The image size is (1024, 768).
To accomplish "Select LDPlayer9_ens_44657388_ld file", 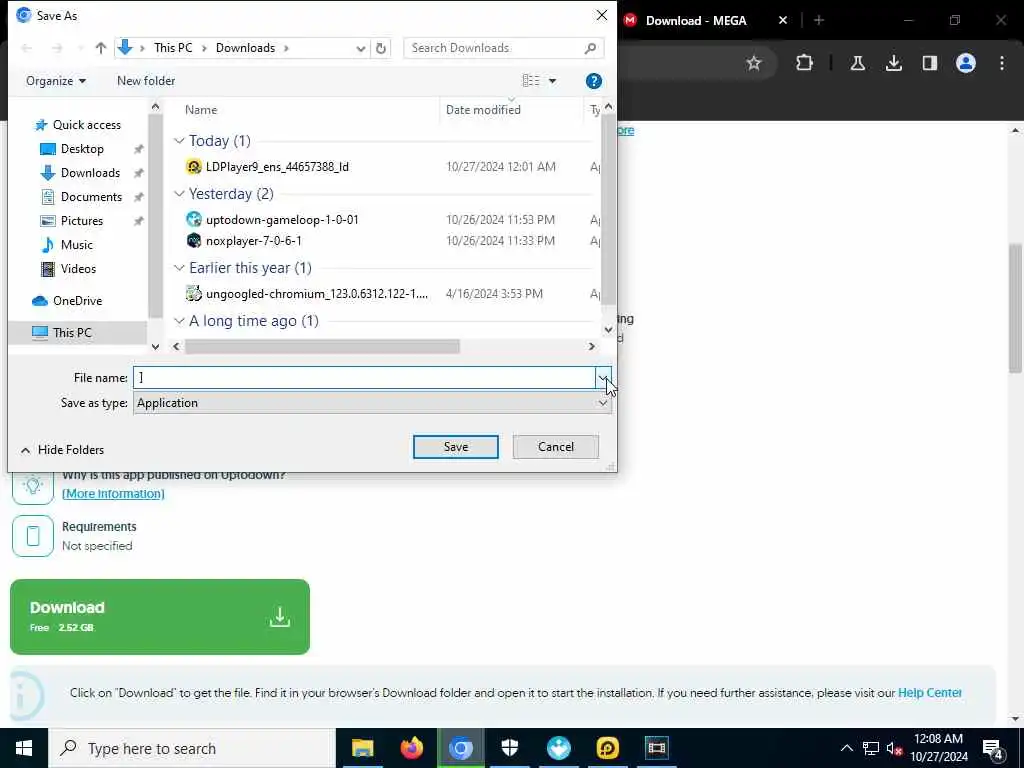I will pyautogui.click(x=277, y=167).
